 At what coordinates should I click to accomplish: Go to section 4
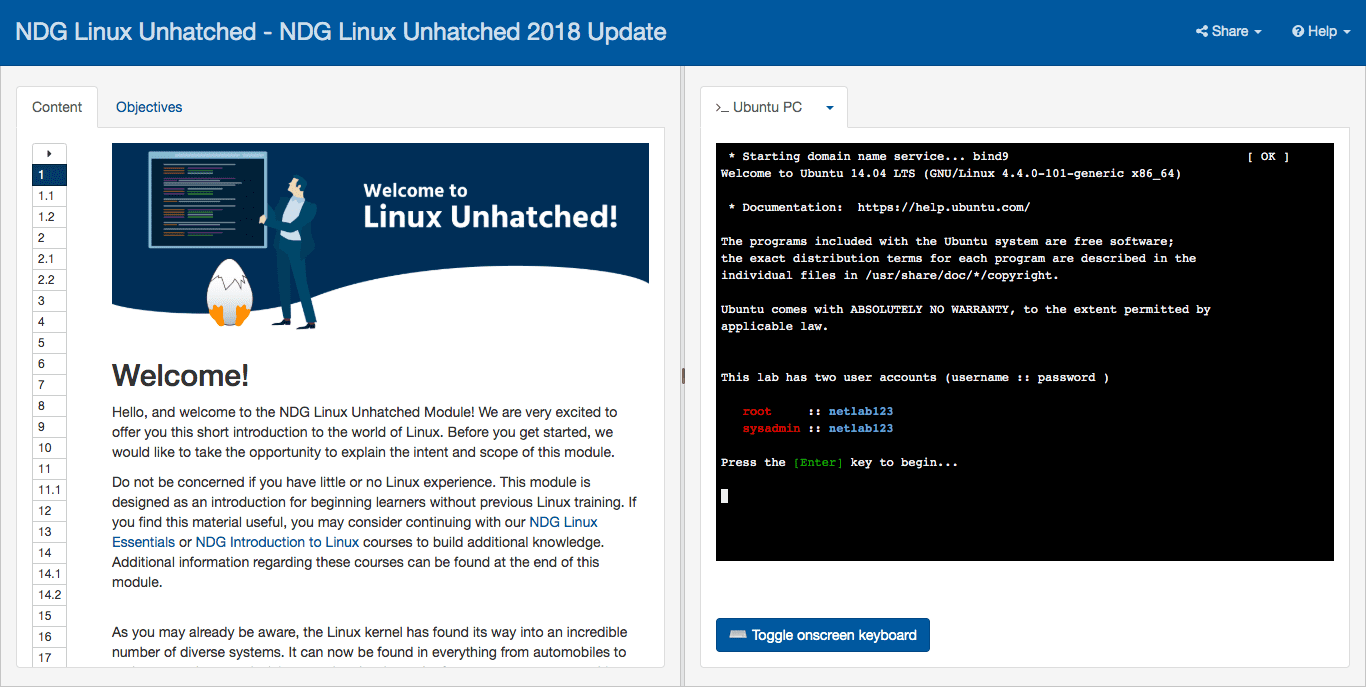click(49, 322)
